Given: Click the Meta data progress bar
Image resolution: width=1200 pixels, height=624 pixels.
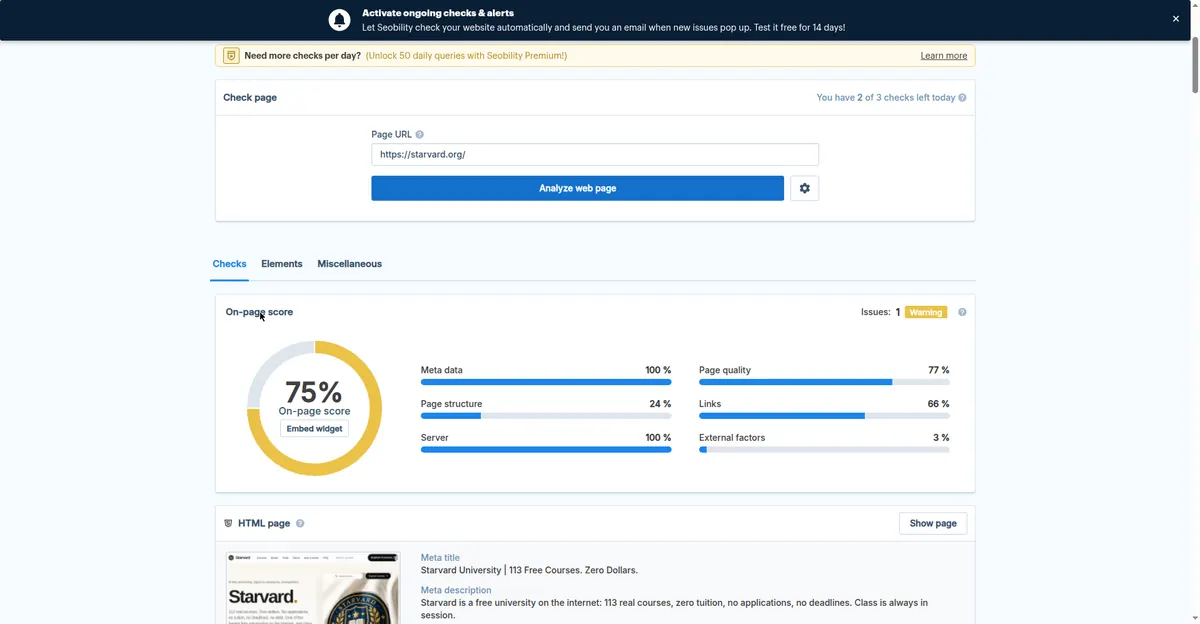Looking at the screenshot, I should [546, 382].
